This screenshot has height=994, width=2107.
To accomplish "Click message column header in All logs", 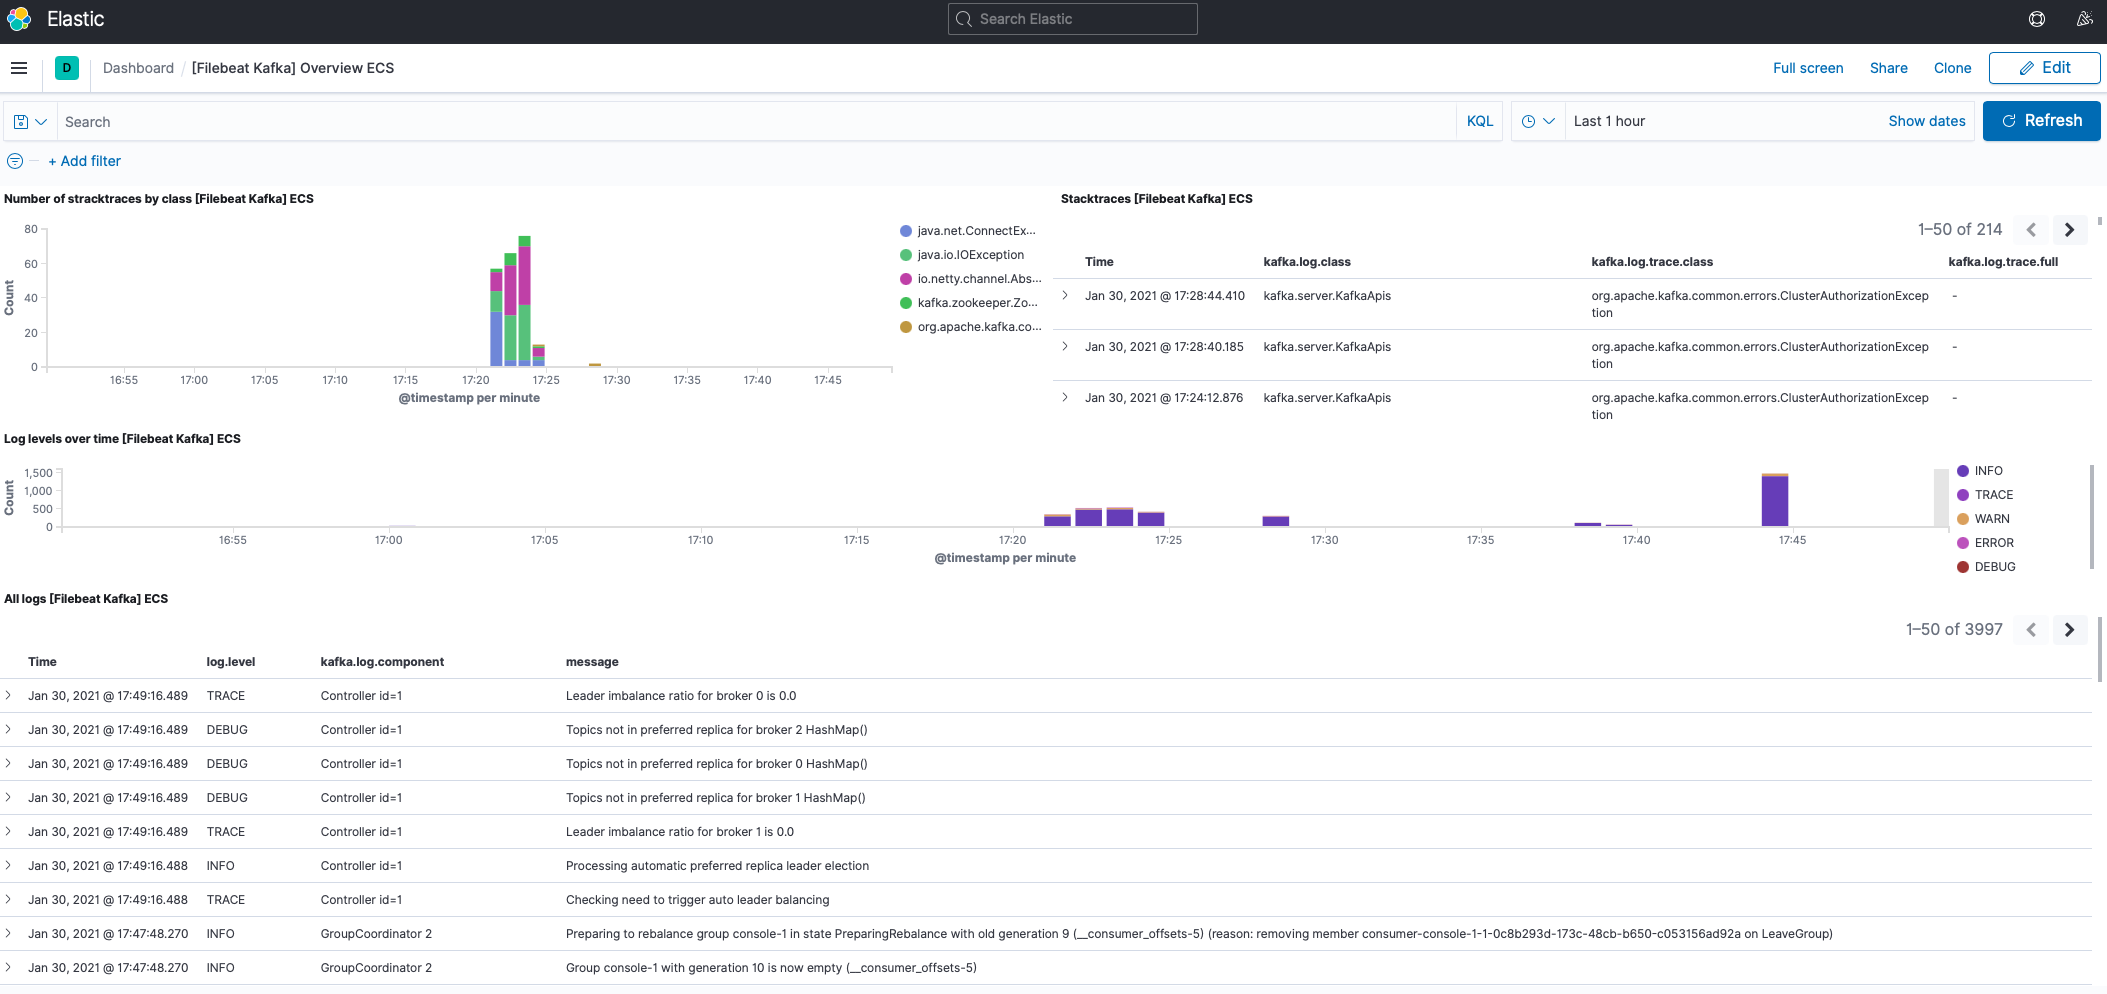I will click(x=592, y=662).
